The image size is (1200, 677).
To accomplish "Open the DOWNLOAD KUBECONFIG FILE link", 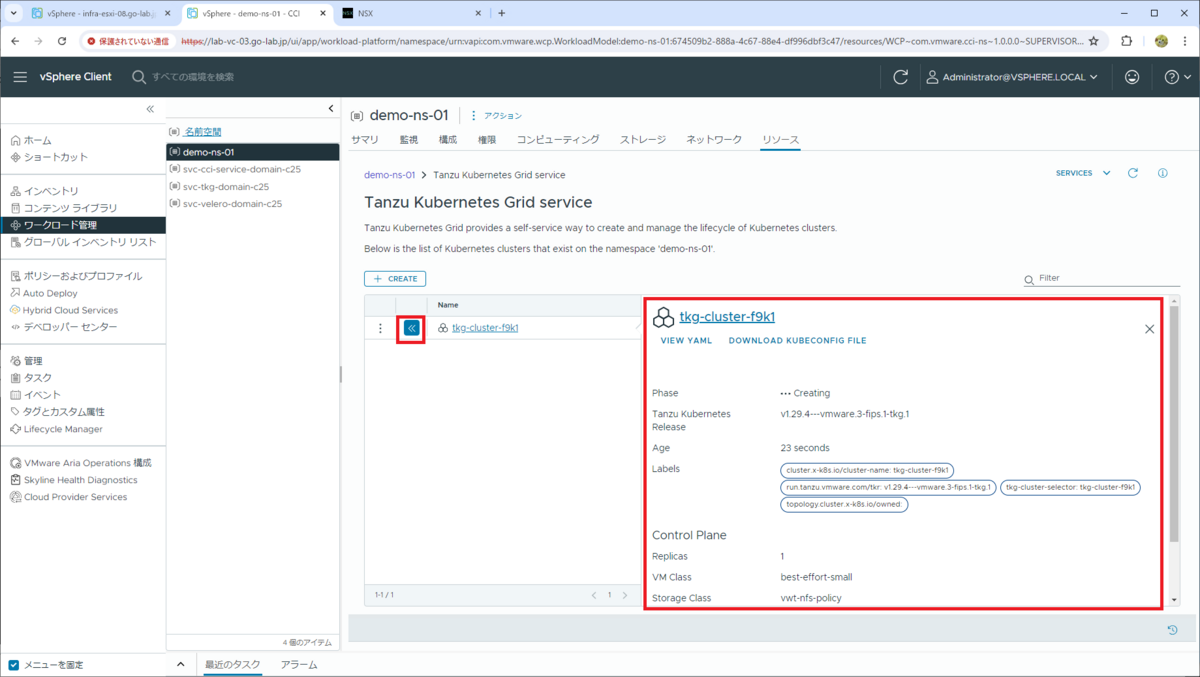I will (797, 340).
